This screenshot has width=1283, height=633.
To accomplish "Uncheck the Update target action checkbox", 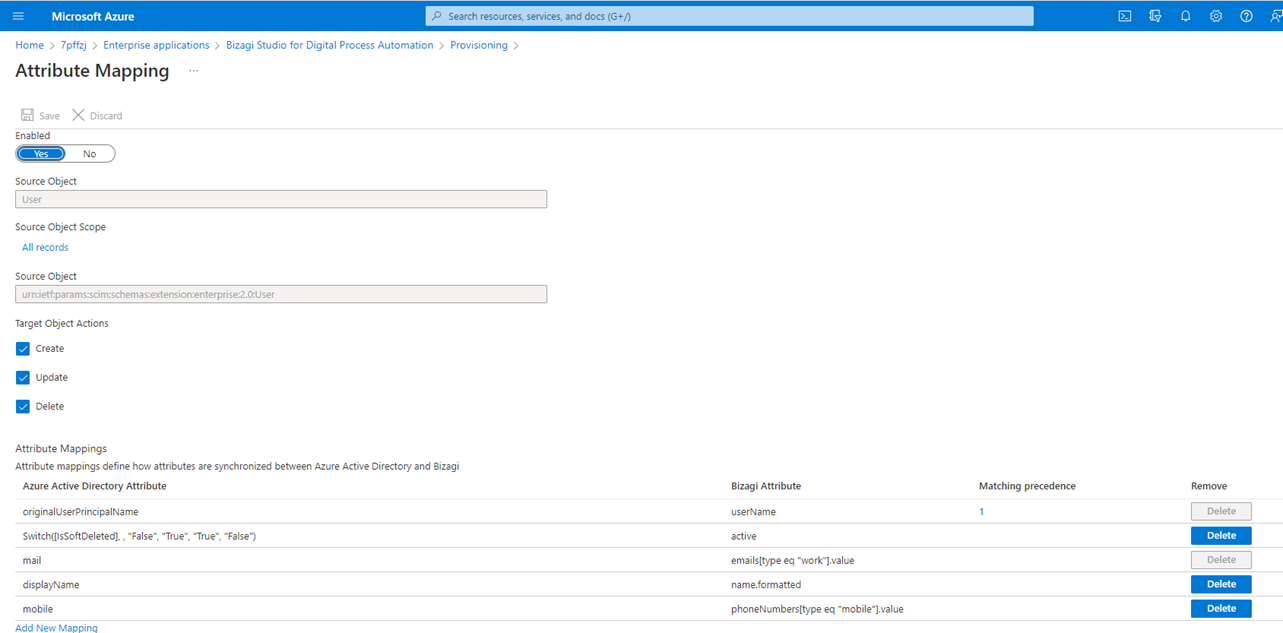I will pos(23,378).
